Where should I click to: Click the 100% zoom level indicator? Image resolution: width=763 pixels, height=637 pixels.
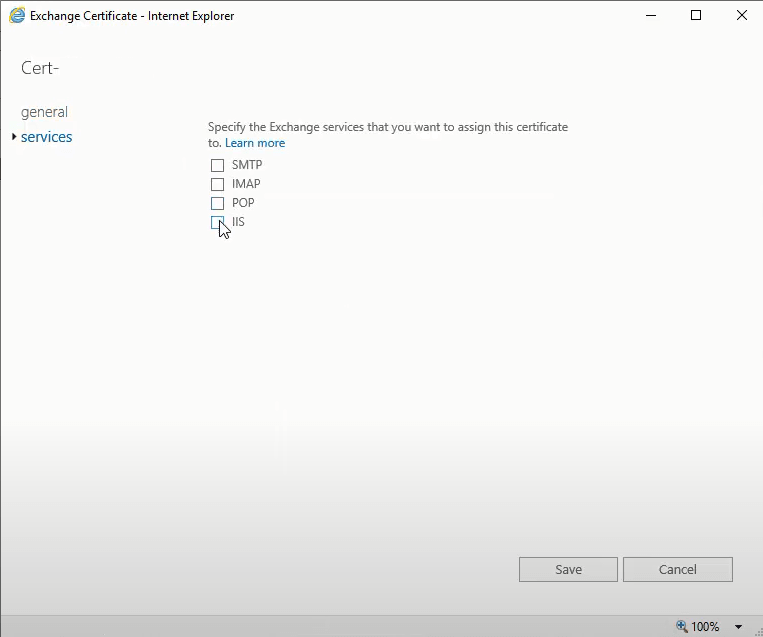(x=705, y=627)
